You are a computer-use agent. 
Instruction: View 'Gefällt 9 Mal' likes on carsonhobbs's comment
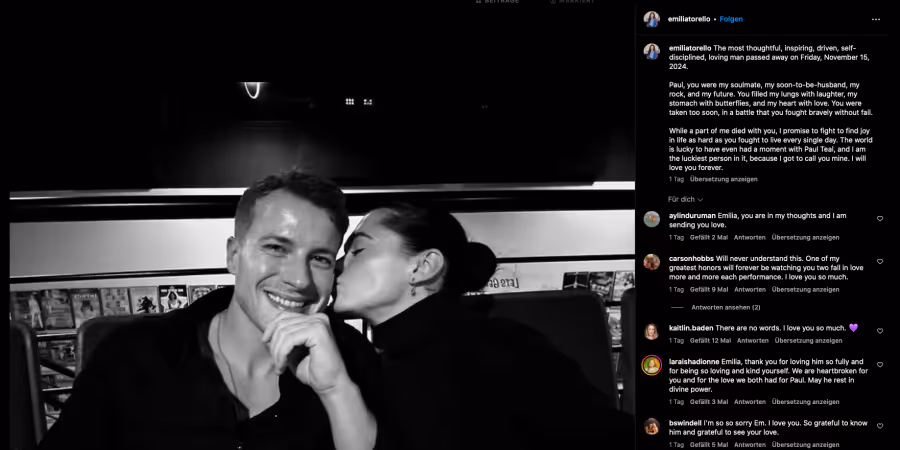(x=709, y=290)
